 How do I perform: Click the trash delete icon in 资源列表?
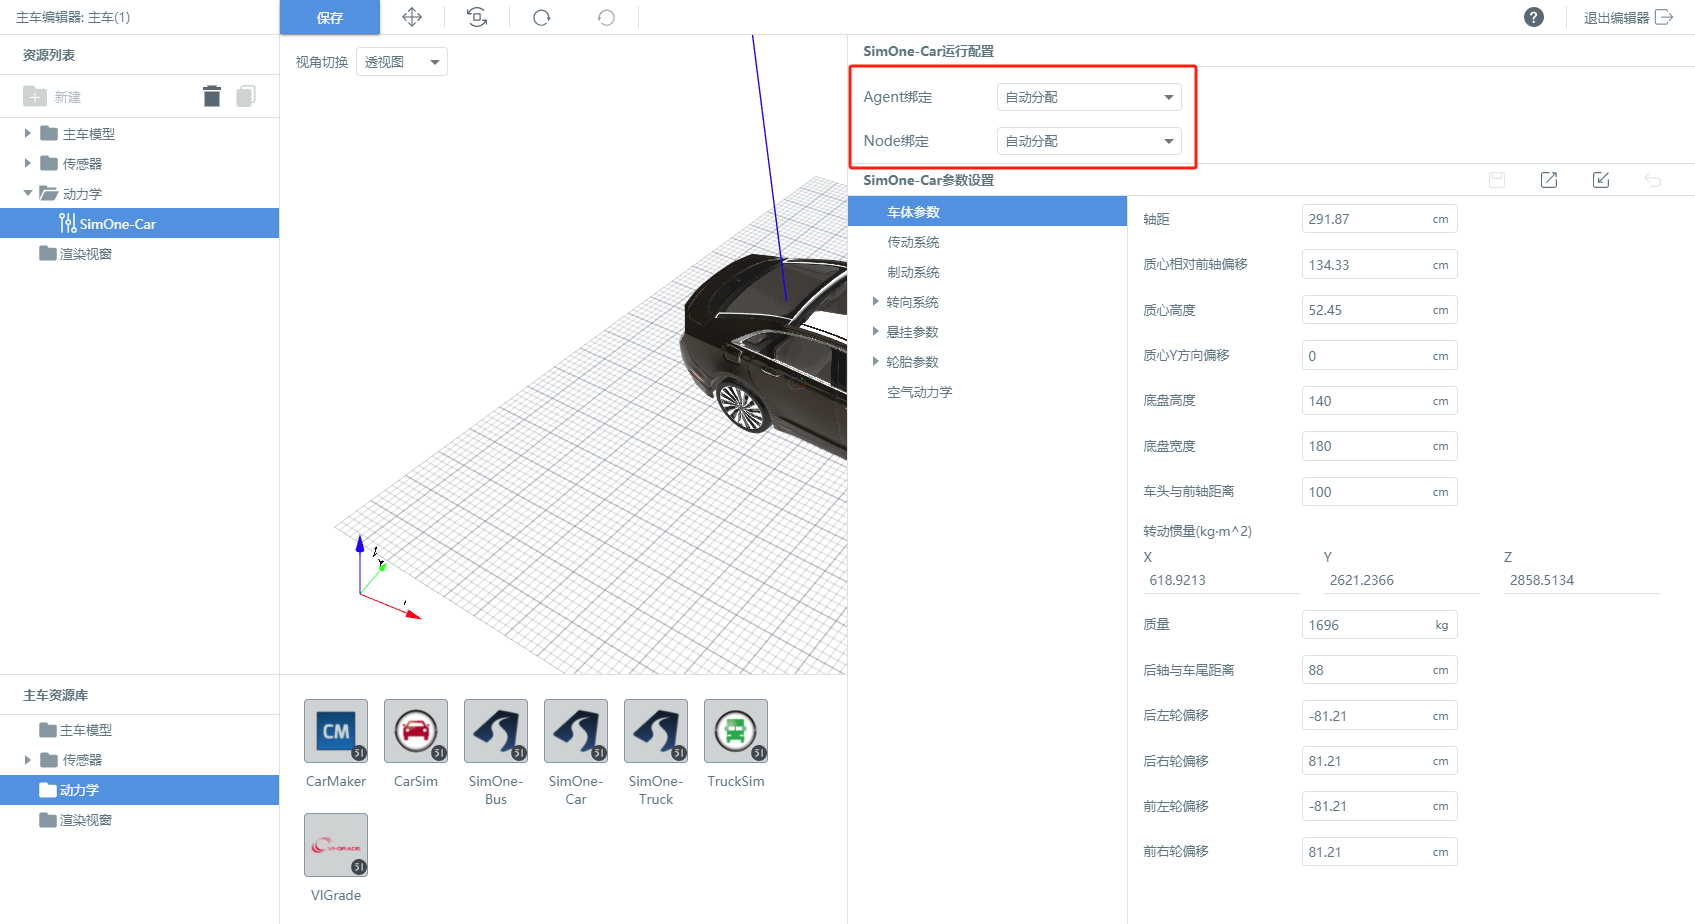[212, 96]
